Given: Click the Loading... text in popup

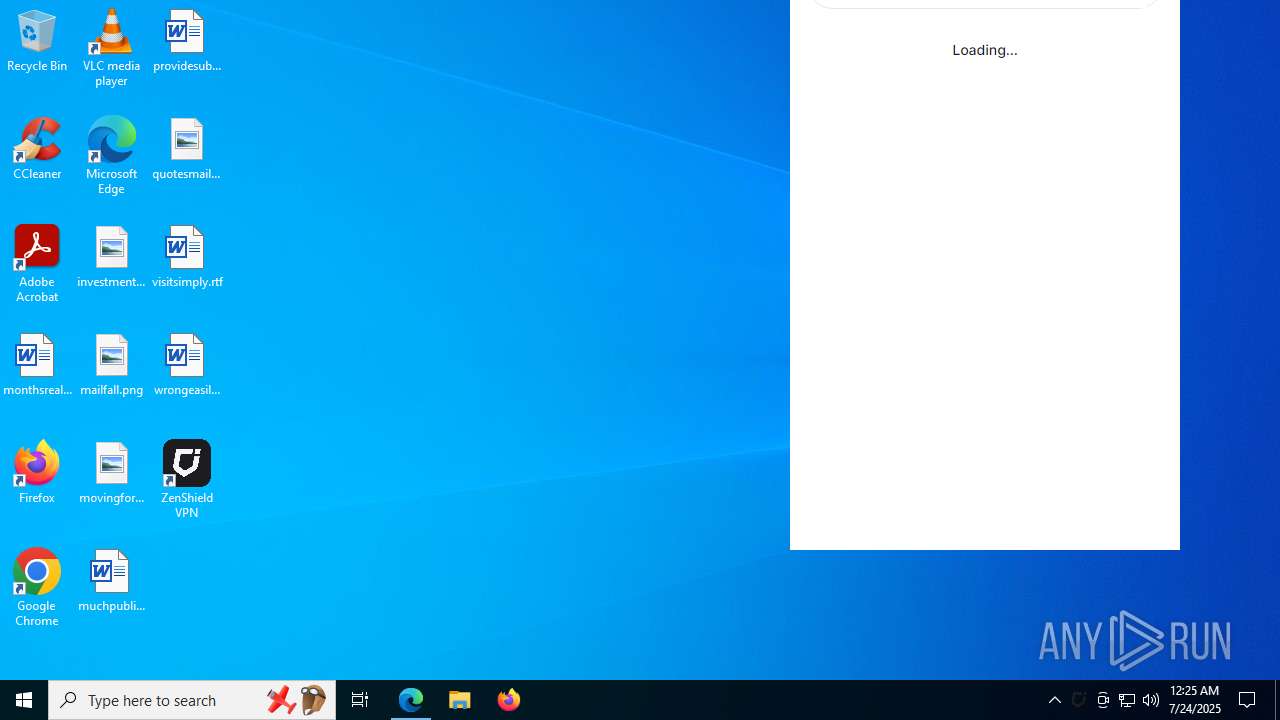Looking at the screenshot, I should [985, 50].
